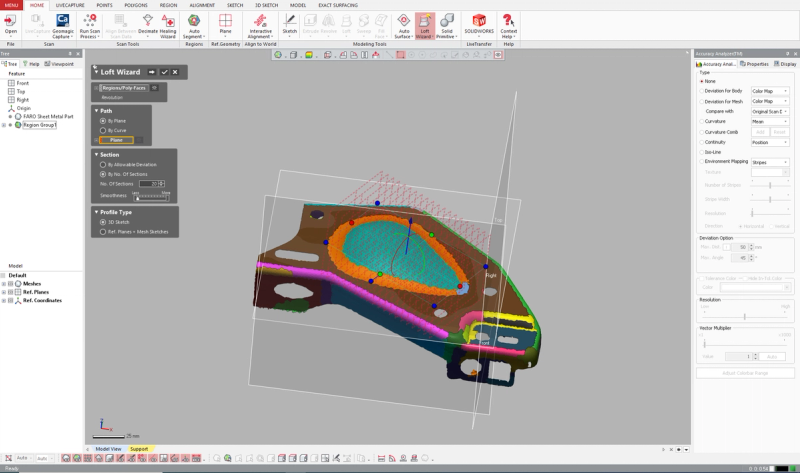The image size is (800, 473).
Task: Select 3D Sketch profile type
Action: [x=103, y=222]
